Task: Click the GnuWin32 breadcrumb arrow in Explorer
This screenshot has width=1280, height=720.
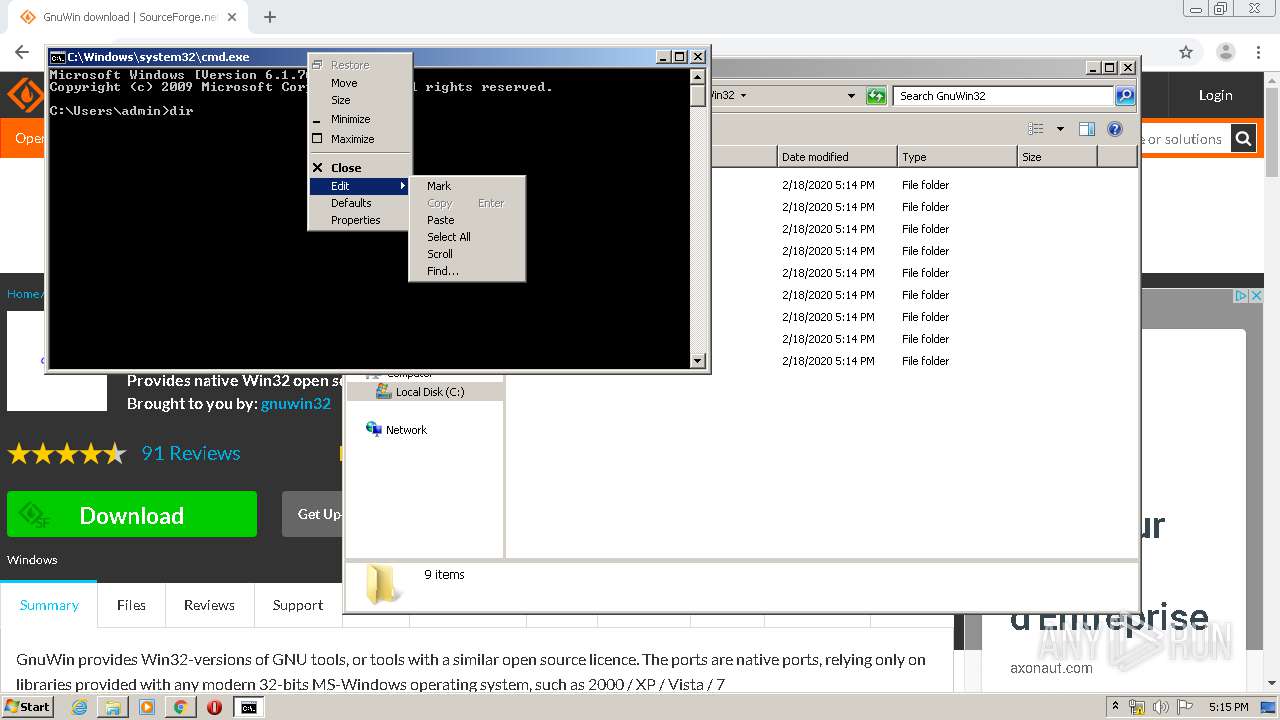Action: (x=743, y=96)
